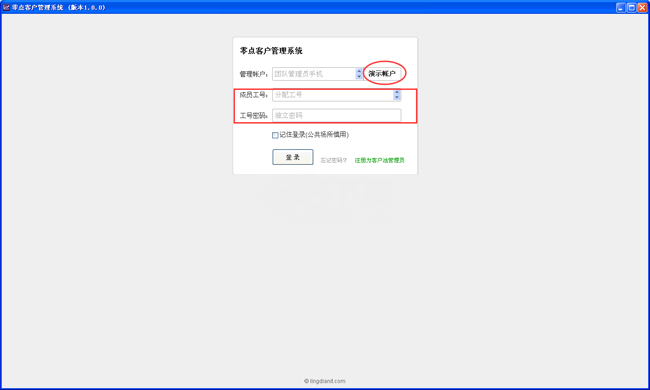
Task: Click the app icon in title bar
Action: click(6, 7)
